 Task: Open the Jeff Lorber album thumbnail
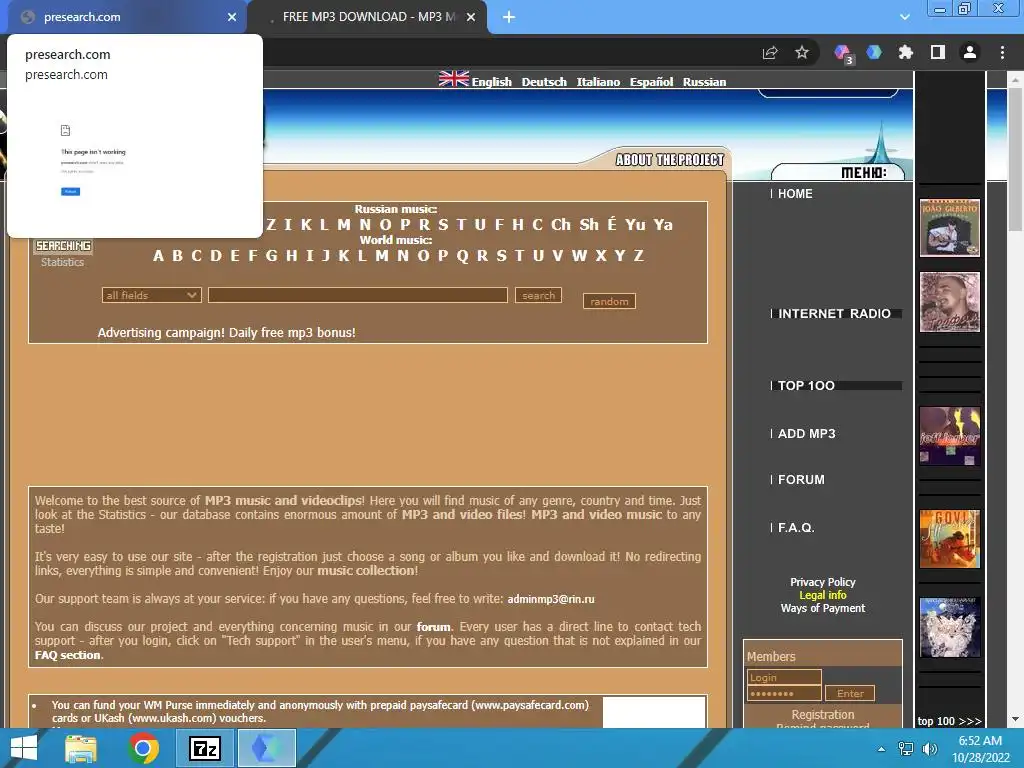point(950,436)
